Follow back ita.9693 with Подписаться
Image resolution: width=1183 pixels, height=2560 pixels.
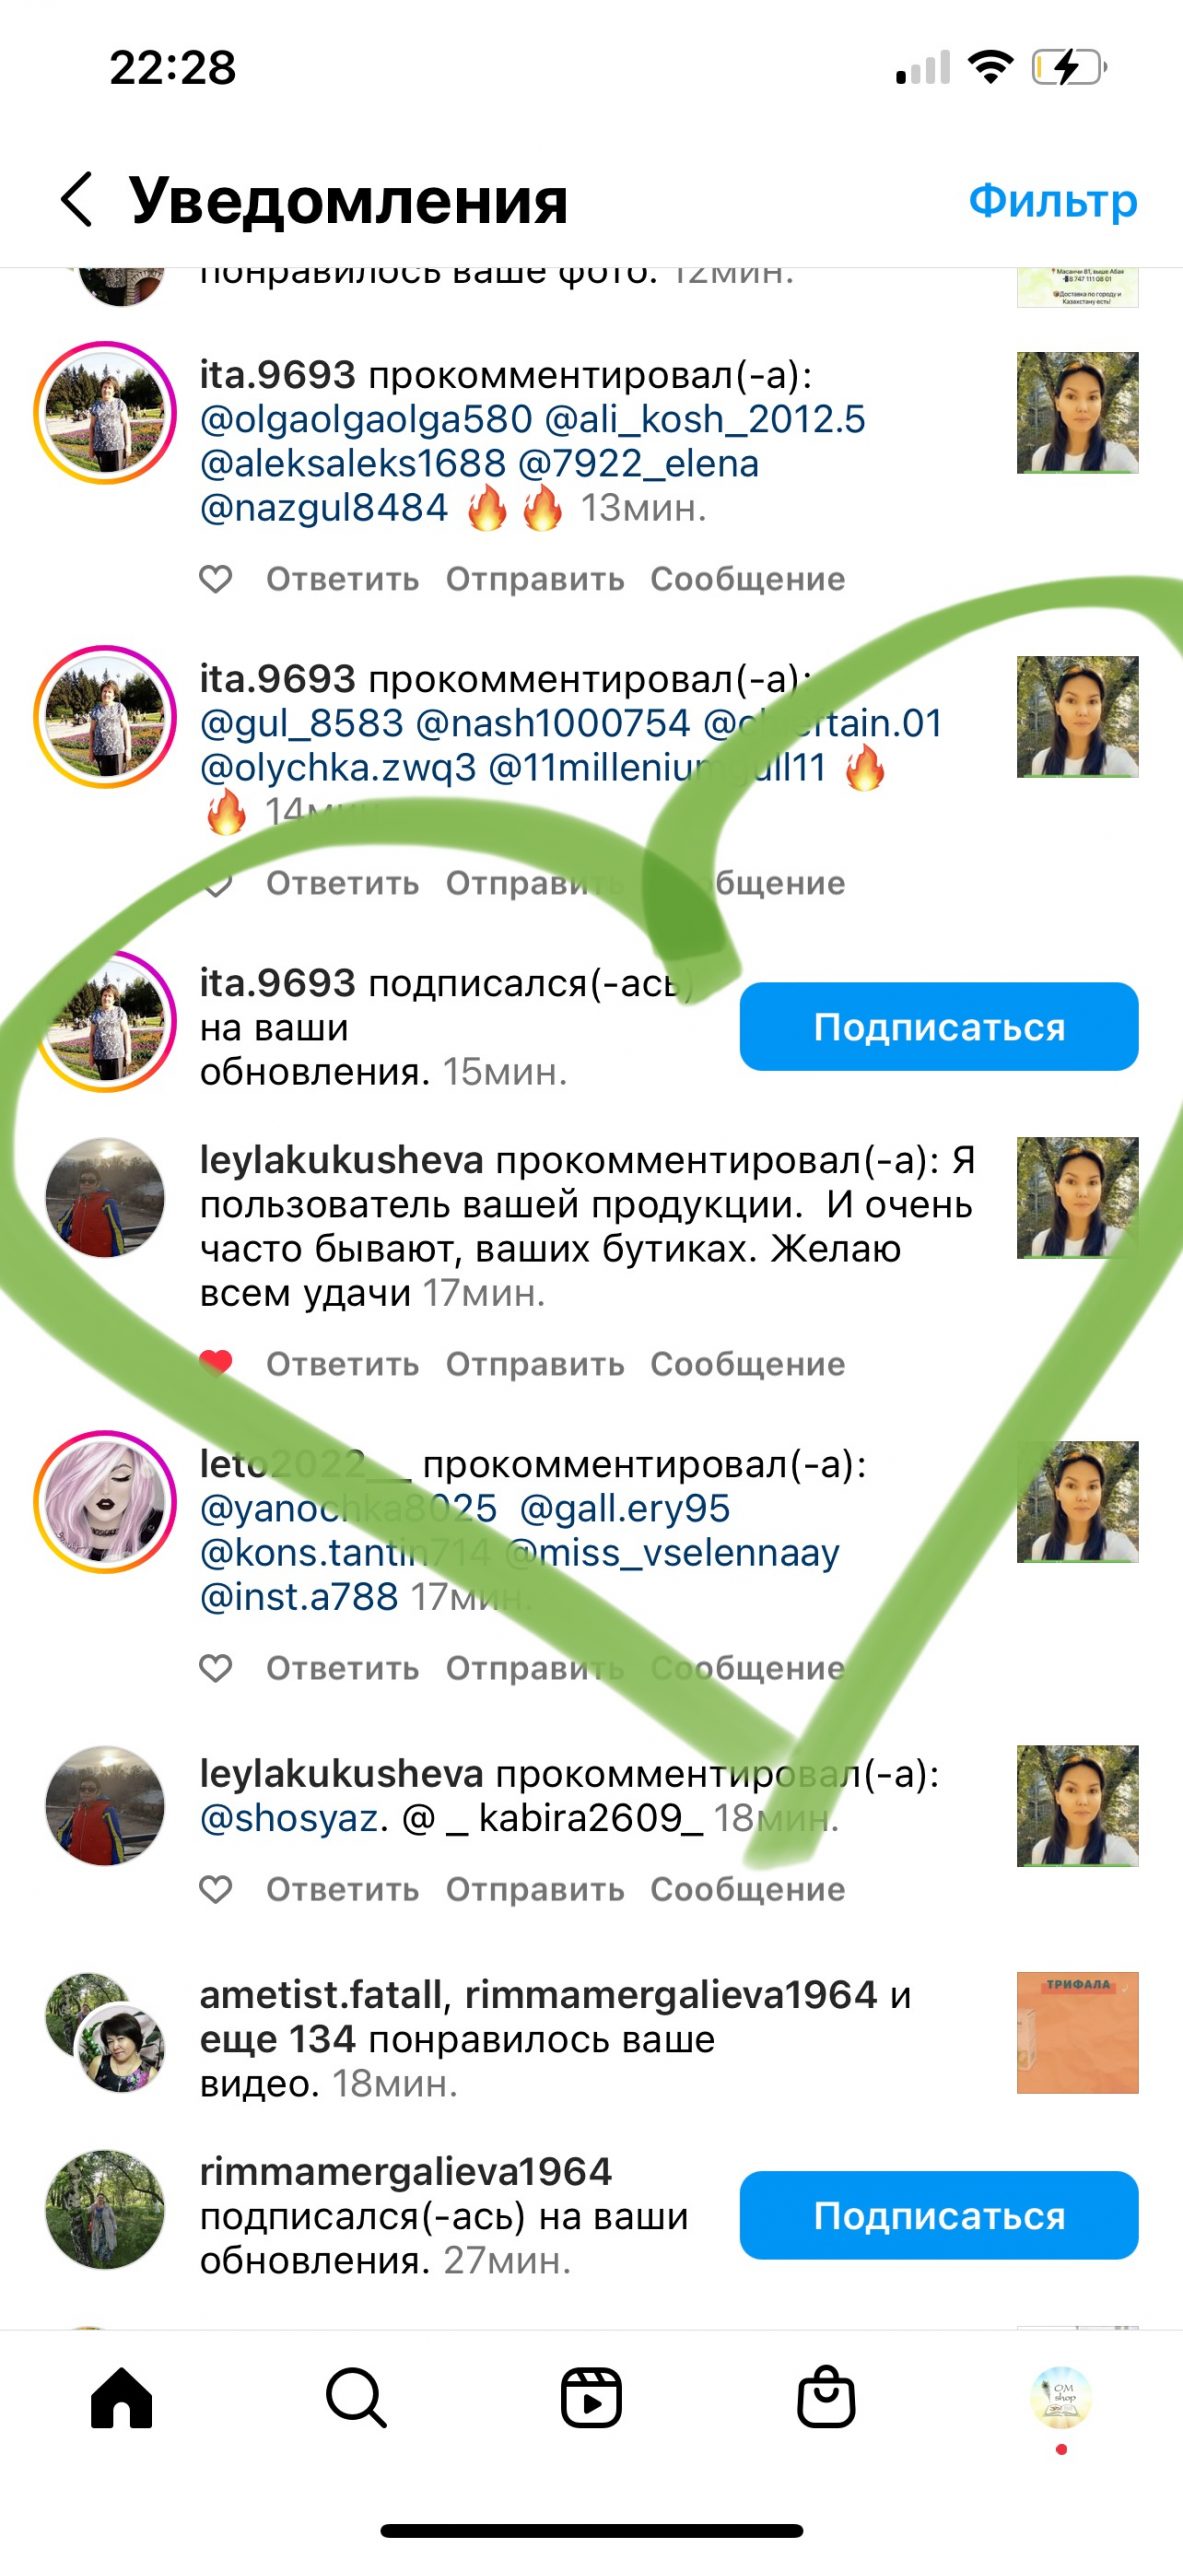click(x=939, y=1027)
